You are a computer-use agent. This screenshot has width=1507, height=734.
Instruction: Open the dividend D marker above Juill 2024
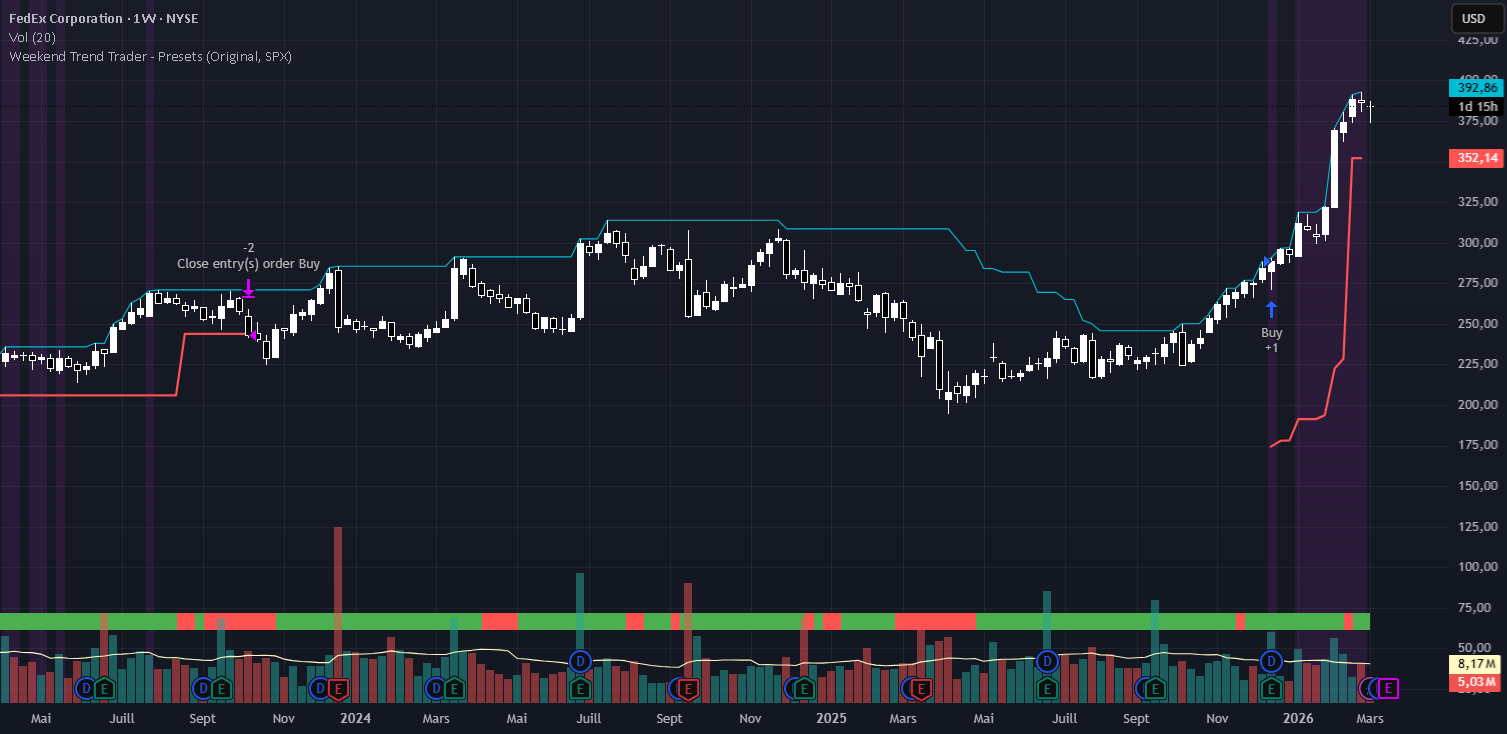580,661
